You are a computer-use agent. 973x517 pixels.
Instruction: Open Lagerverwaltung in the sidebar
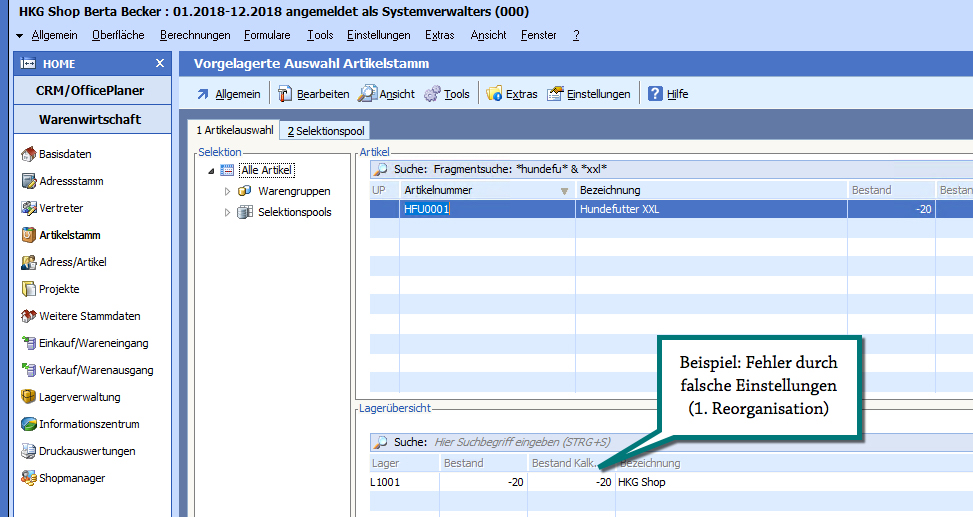79,397
